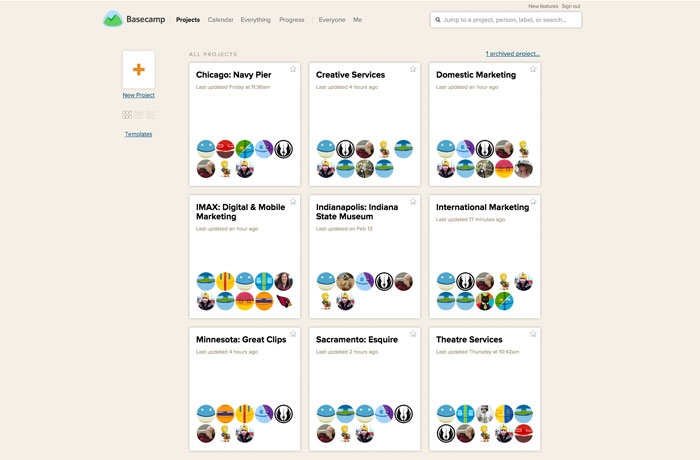Switch to middle list view icon
700x460 pixels.
139,115
